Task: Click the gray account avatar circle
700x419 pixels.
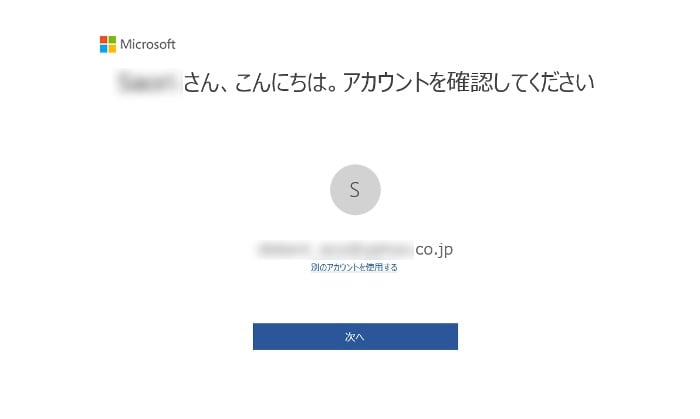Action: tap(355, 190)
